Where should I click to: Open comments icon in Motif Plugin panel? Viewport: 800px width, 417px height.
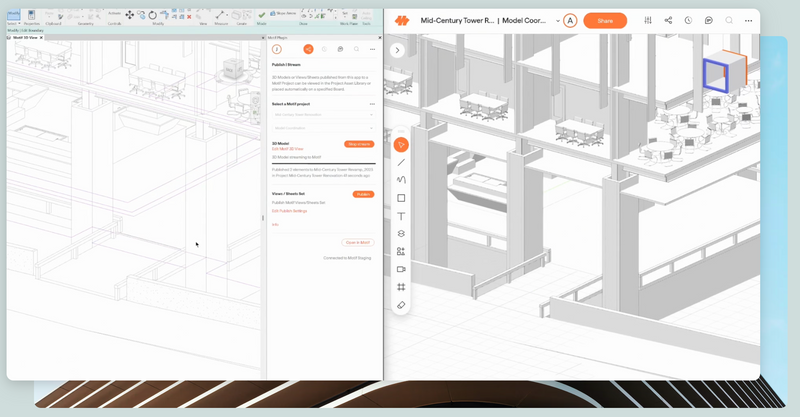pos(340,49)
